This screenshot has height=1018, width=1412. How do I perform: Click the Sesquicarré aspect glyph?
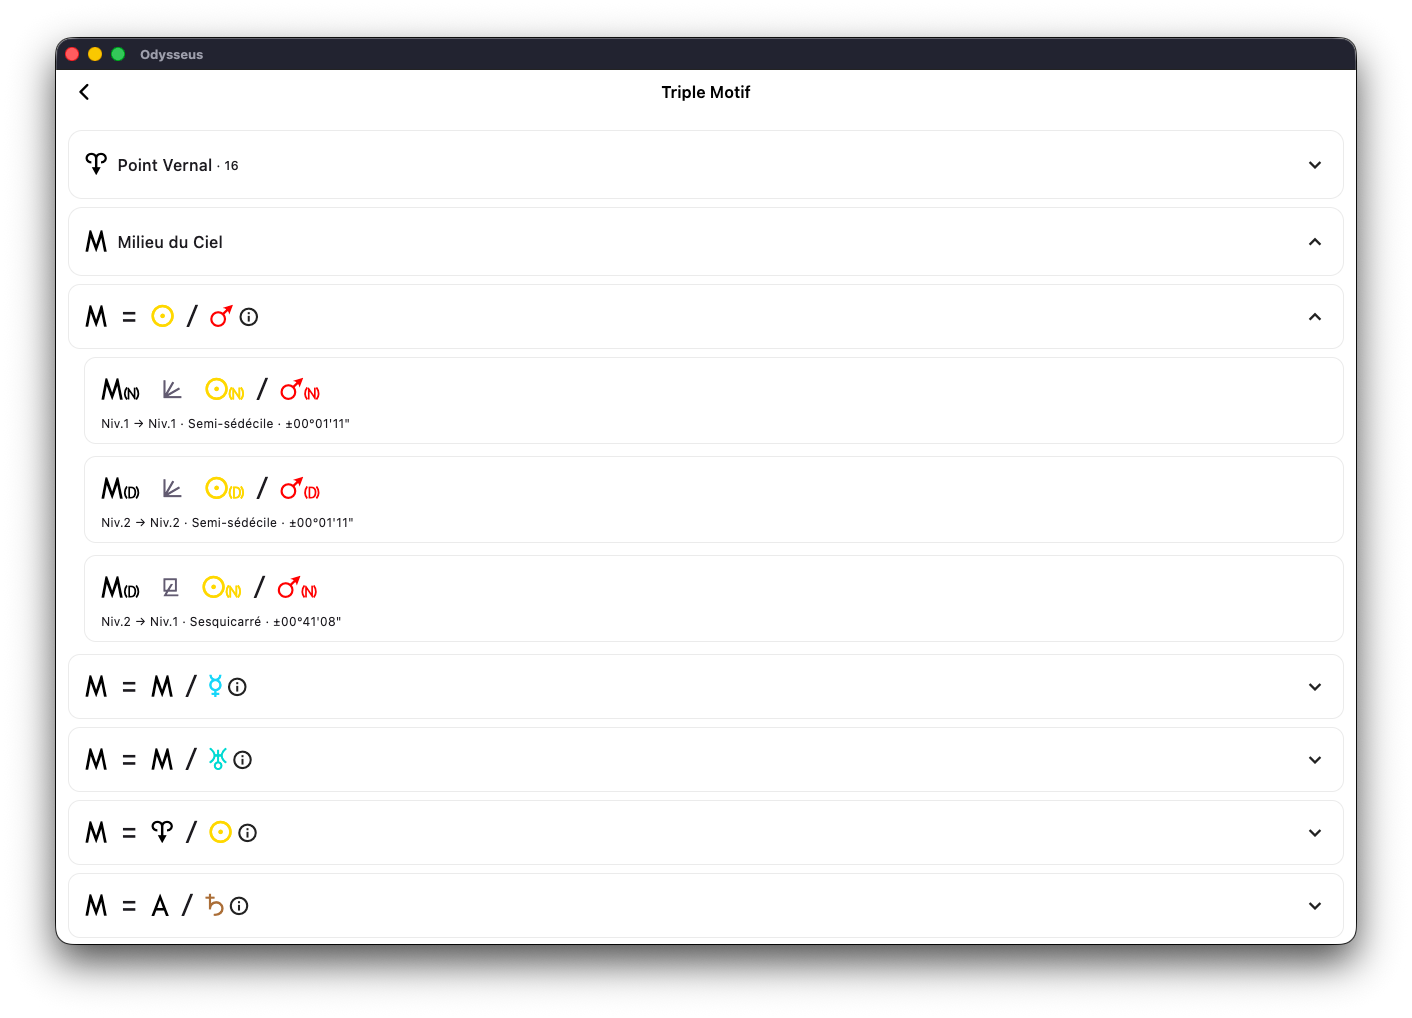click(x=171, y=587)
